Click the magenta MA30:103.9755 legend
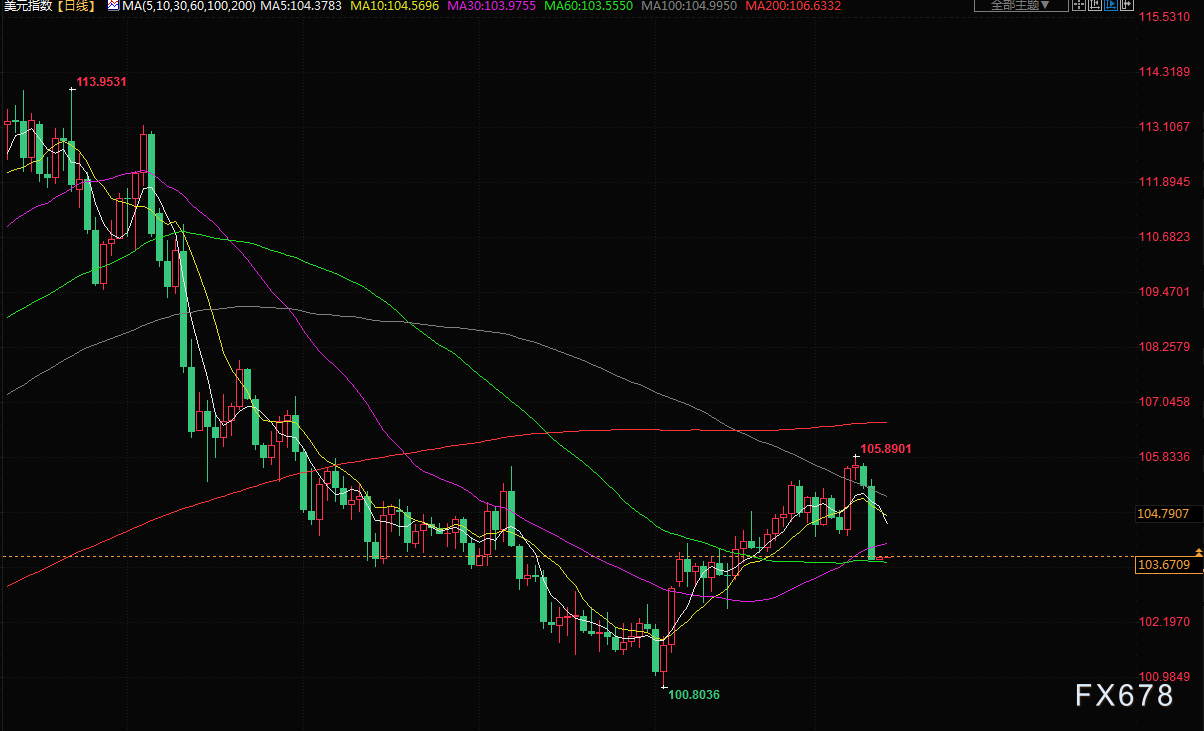The height and width of the screenshot is (731, 1204). tap(491, 6)
